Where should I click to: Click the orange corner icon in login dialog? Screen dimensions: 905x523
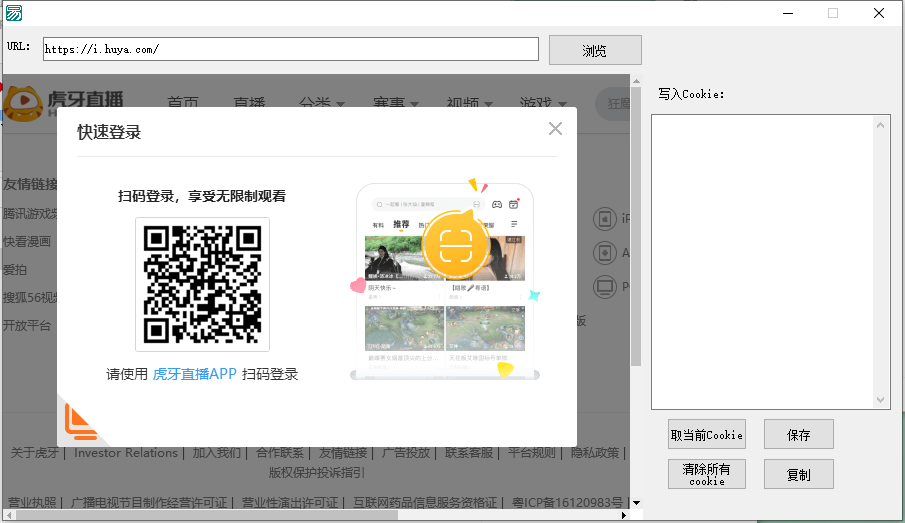[80, 422]
